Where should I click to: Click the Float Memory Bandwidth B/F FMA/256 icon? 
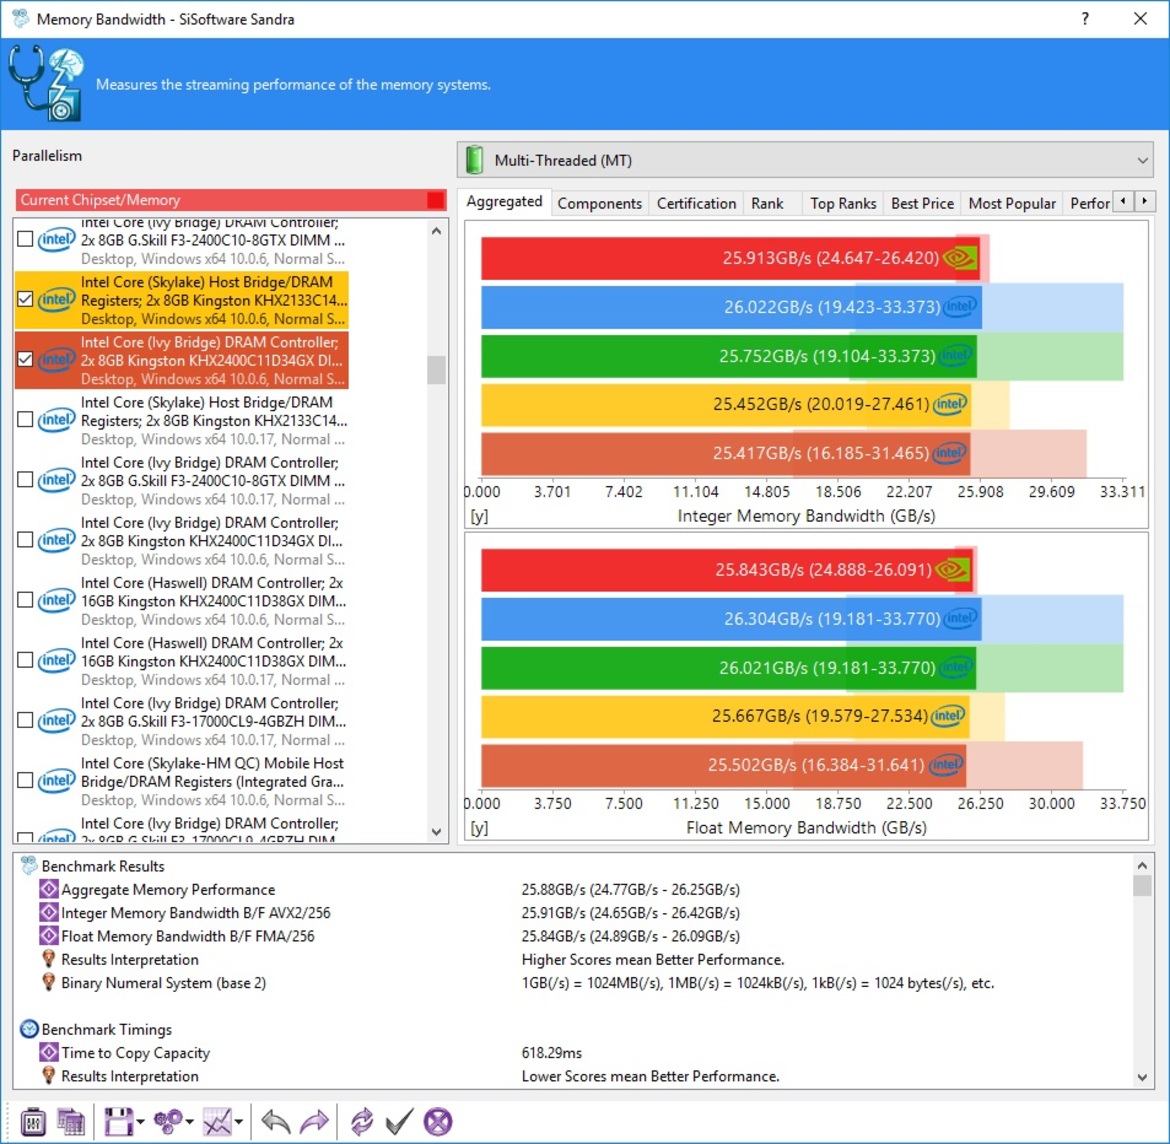(x=49, y=935)
